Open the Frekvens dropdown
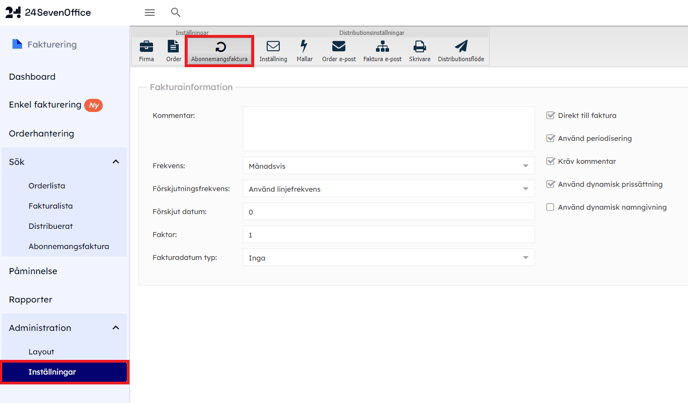688x403 pixels. (x=388, y=166)
